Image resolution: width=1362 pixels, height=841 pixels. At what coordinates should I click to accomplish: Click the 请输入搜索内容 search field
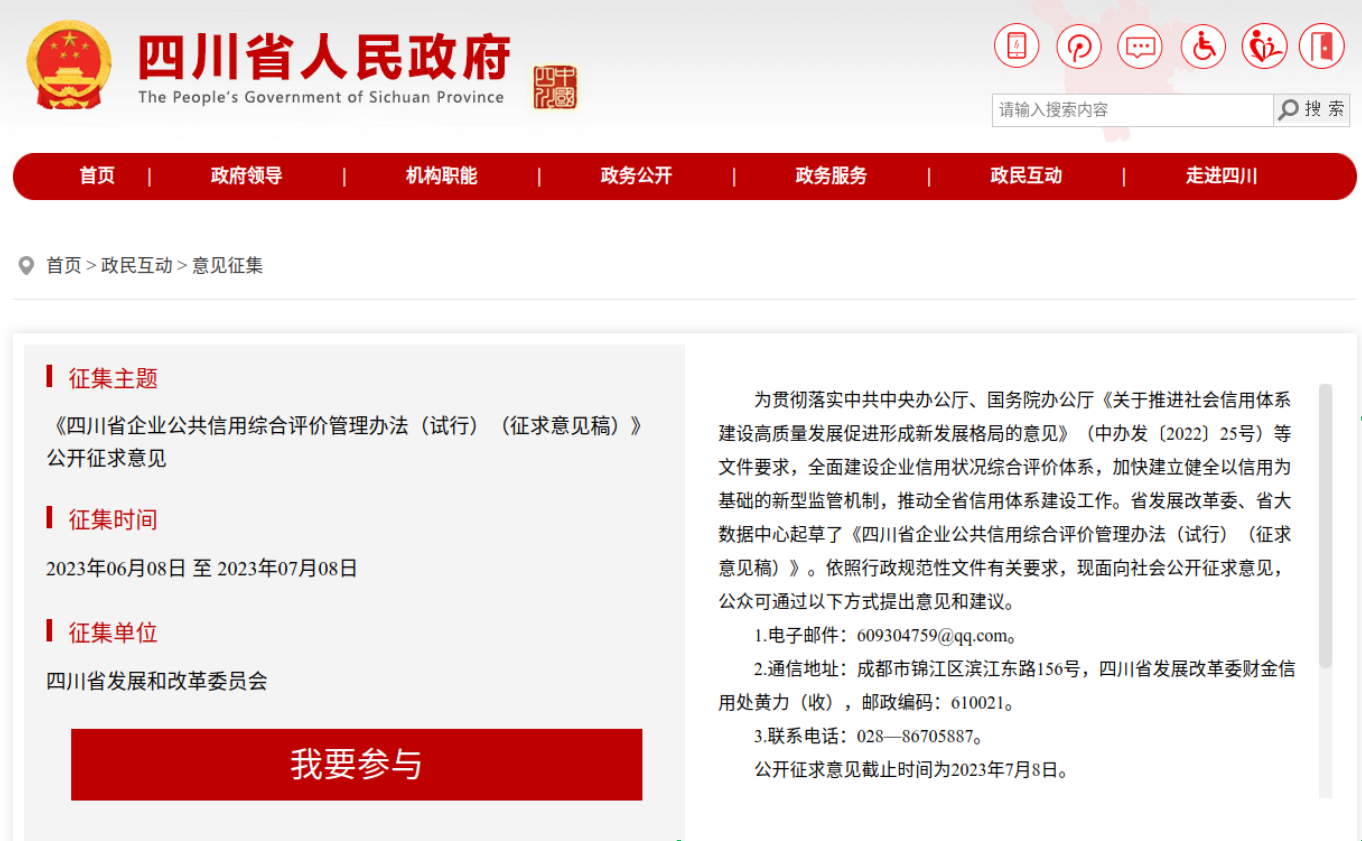pyautogui.click(x=1132, y=110)
